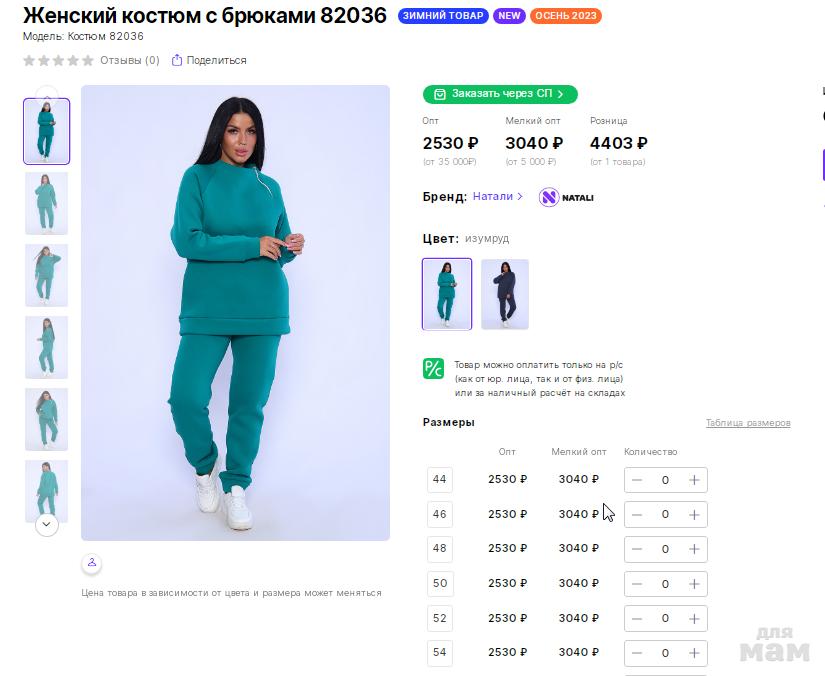Click minus for size 52 quantity

click(637, 618)
